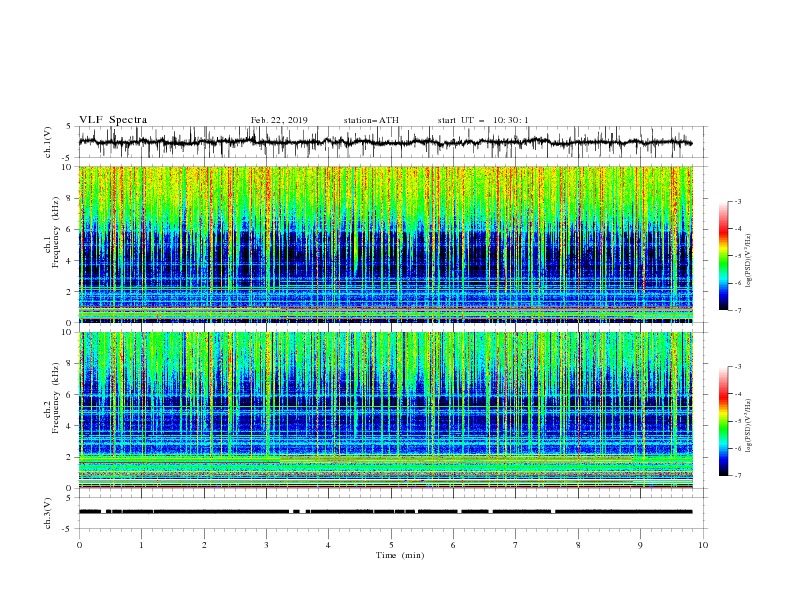The width and height of the screenshot is (792, 612).
Task: Click the ch.1 PSD color scale bar
Action: click(x=724, y=256)
